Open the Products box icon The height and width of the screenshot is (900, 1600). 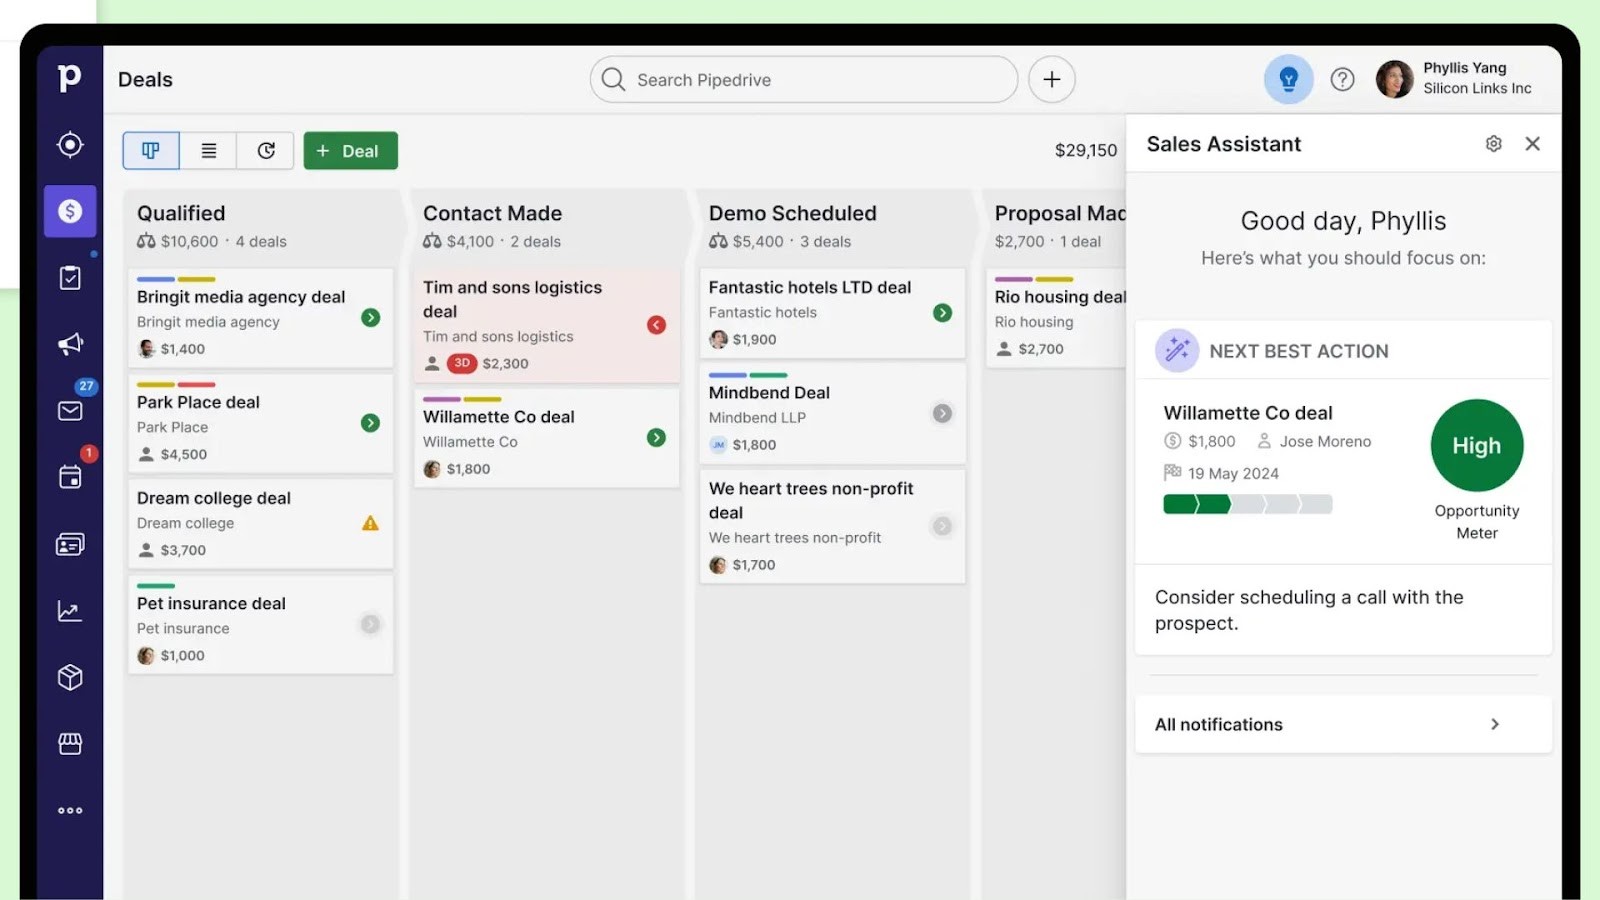(x=70, y=677)
